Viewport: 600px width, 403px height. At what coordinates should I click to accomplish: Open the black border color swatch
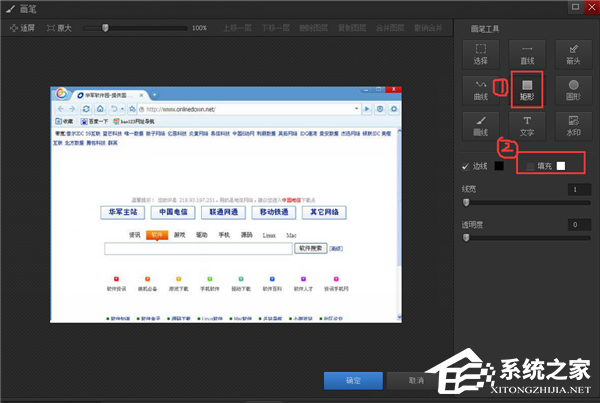tap(499, 166)
